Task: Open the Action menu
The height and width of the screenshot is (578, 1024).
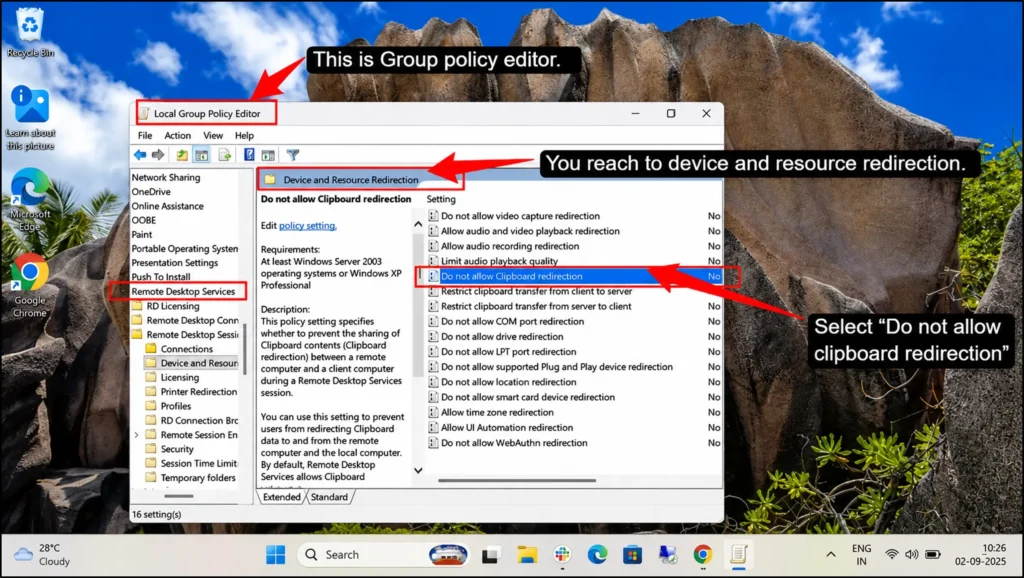Action: (x=178, y=135)
